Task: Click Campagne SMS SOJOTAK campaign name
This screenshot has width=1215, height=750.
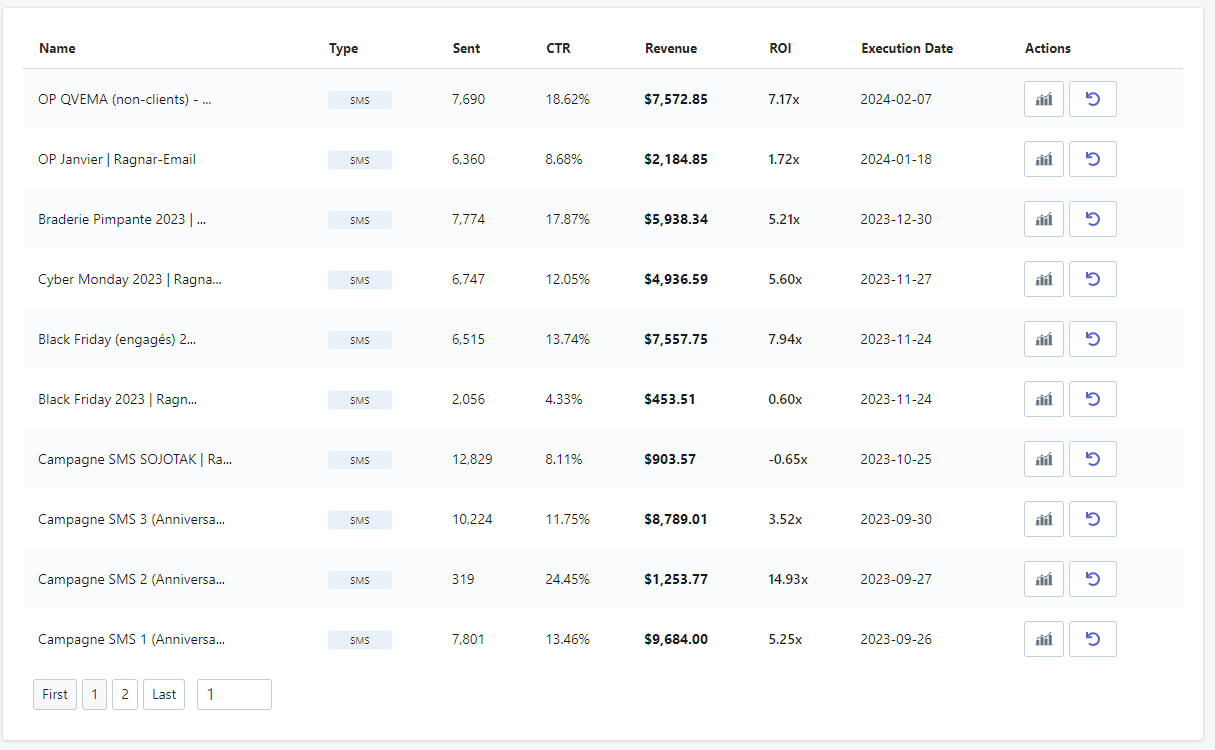Action: pyautogui.click(x=135, y=459)
